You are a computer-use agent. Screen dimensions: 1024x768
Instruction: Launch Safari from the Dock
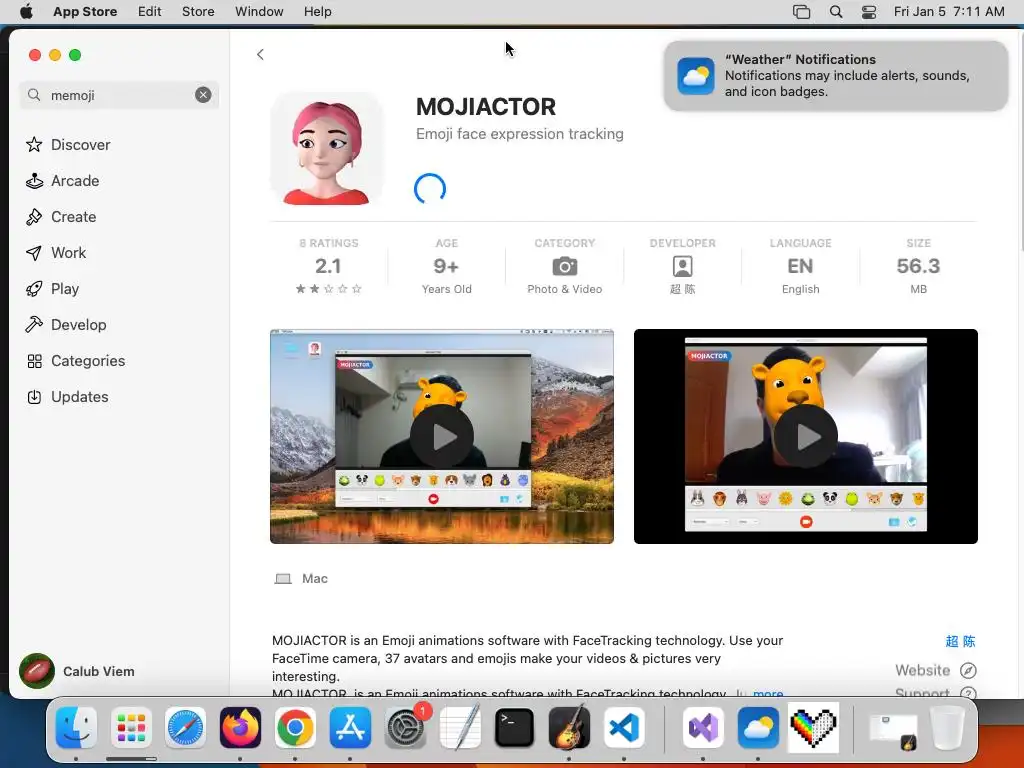185,728
